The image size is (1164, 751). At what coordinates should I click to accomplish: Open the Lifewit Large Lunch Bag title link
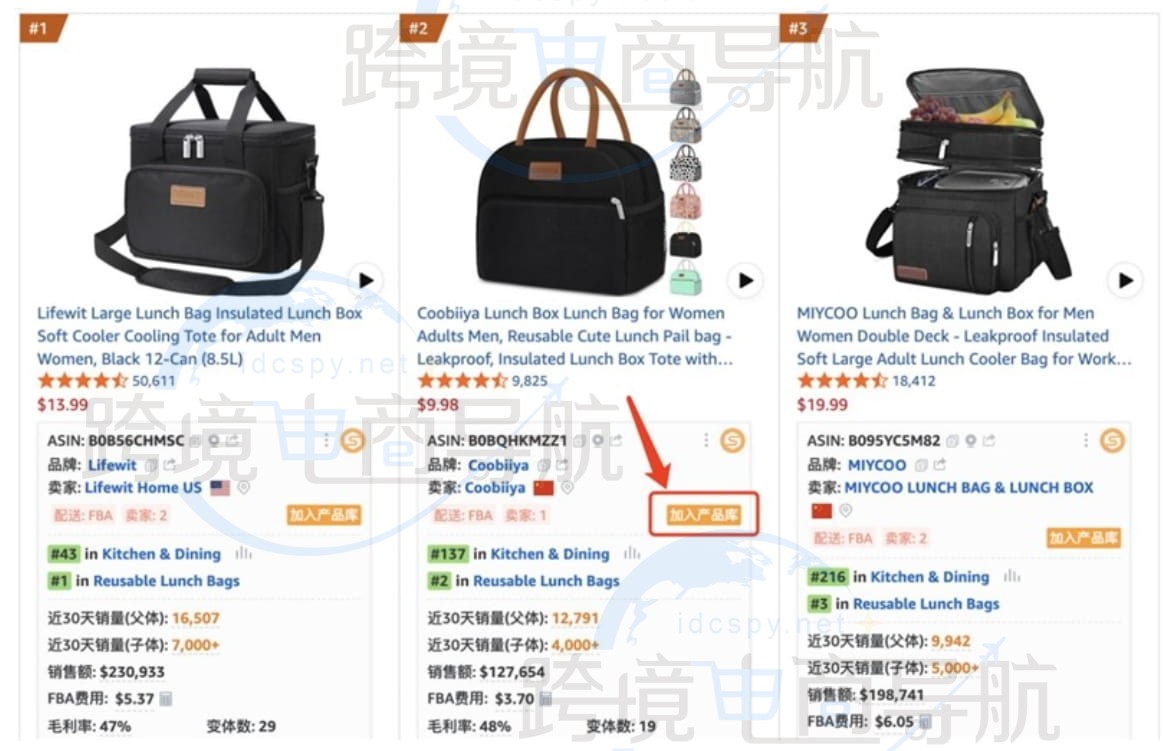coord(200,336)
